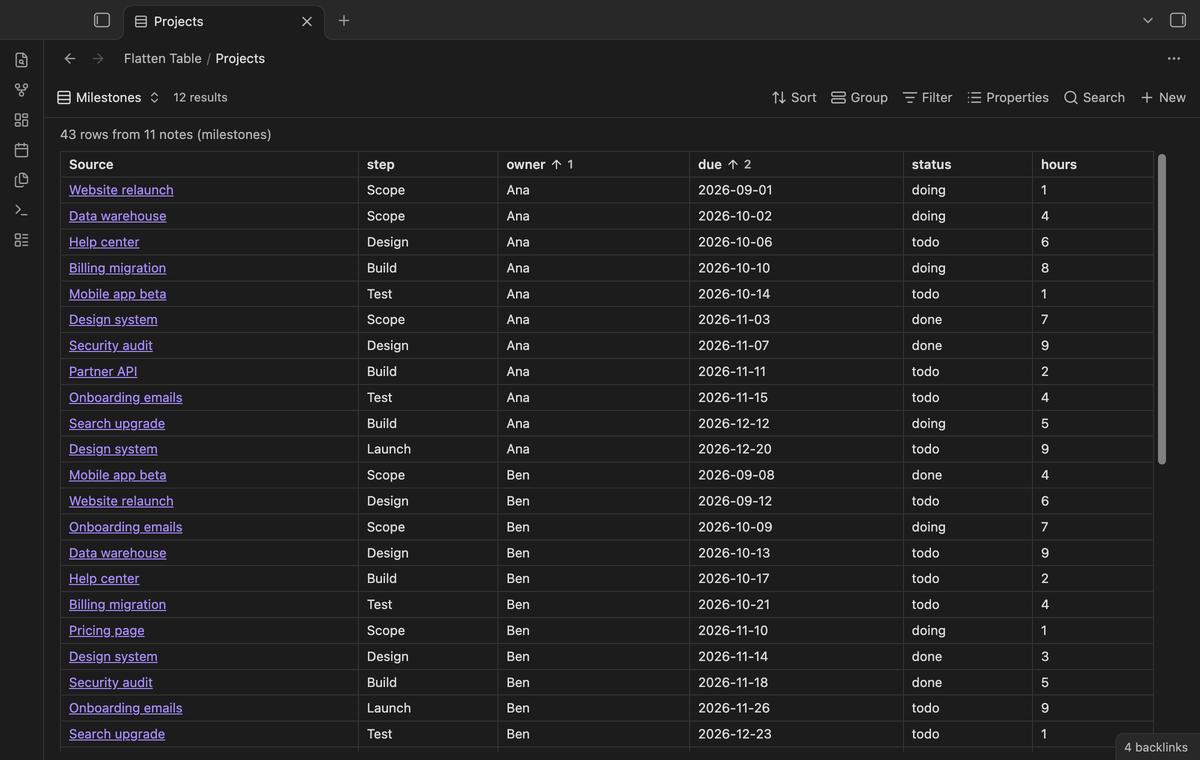Select the date cell 2026-12-20
1200x760 pixels.
(796, 449)
